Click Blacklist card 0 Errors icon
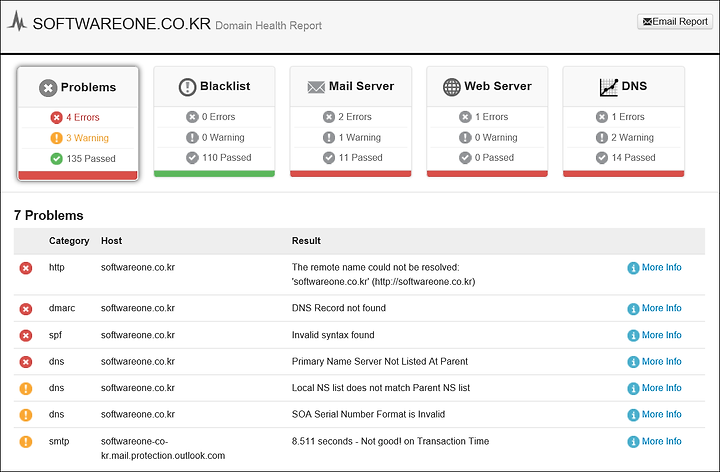This screenshot has width=720, height=472. (192, 117)
